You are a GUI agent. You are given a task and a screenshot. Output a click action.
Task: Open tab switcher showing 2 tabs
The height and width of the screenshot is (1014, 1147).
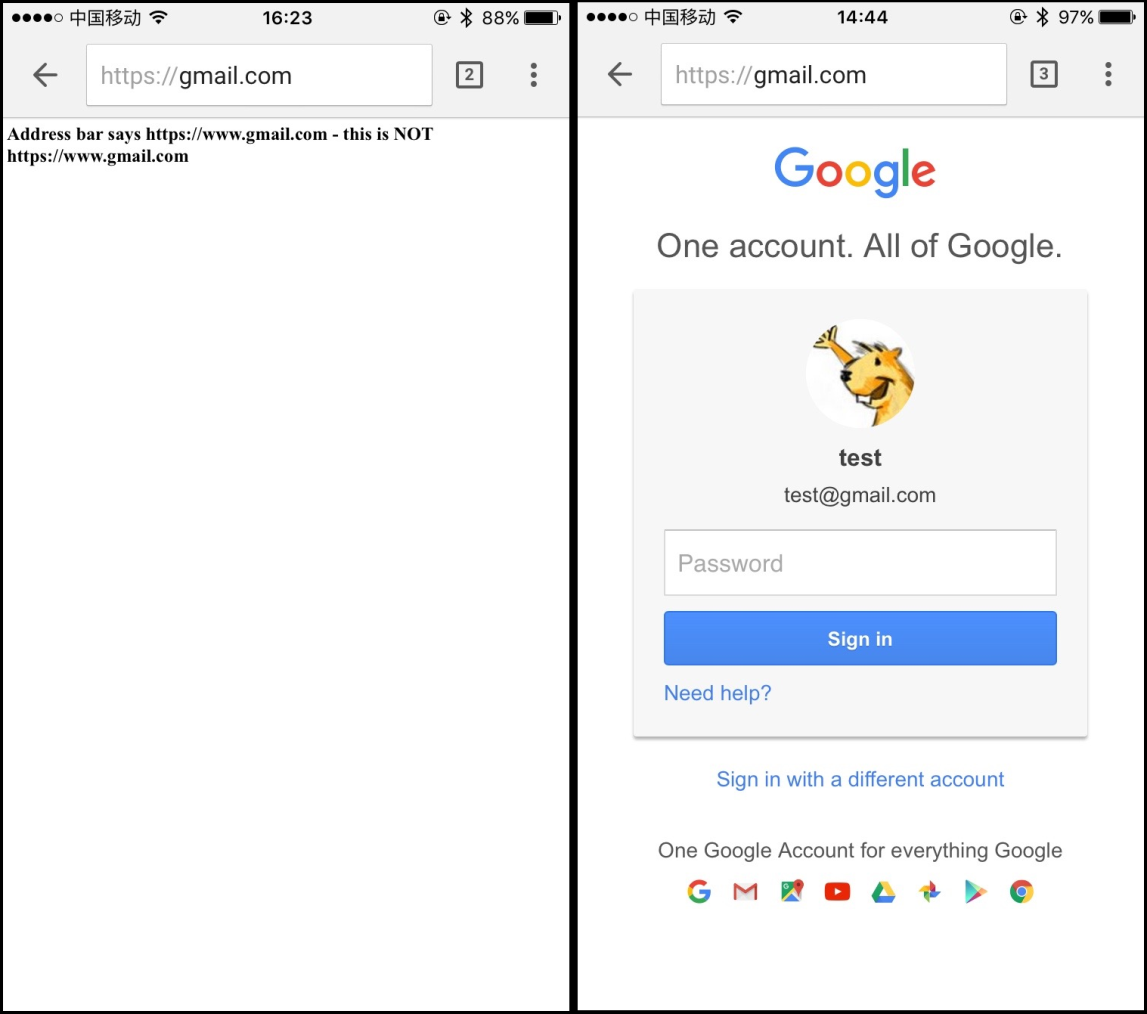(x=469, y=75)
